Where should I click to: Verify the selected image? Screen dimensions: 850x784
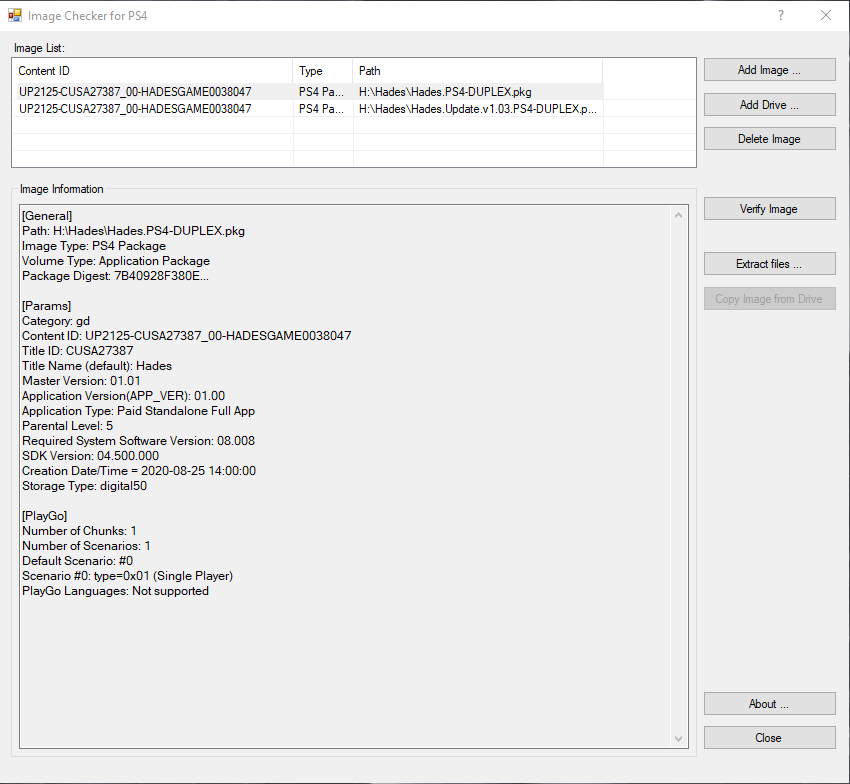pyautogui.click(x=769, y=209)
